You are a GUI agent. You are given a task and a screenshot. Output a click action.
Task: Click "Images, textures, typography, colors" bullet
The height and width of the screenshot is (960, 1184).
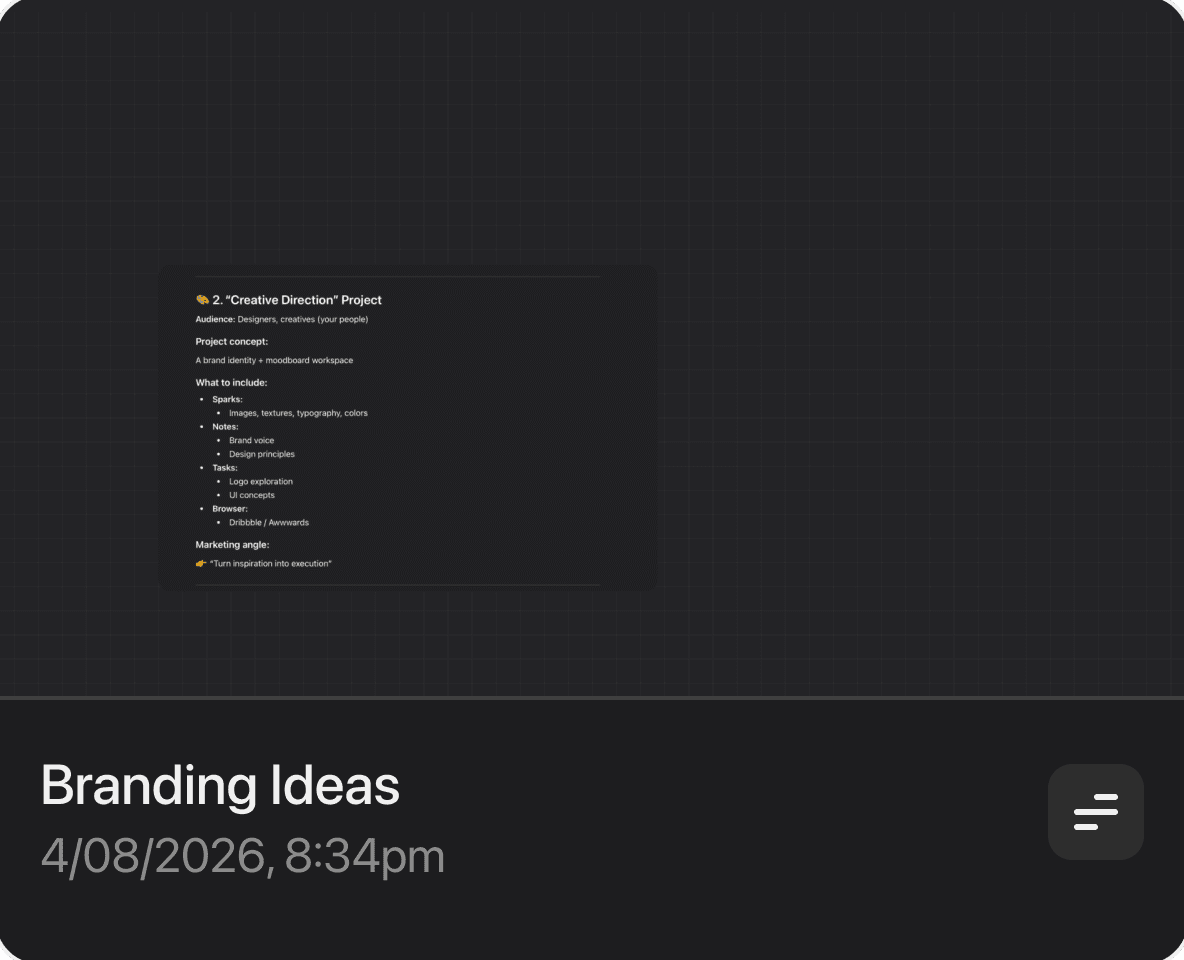pos(298,413)
